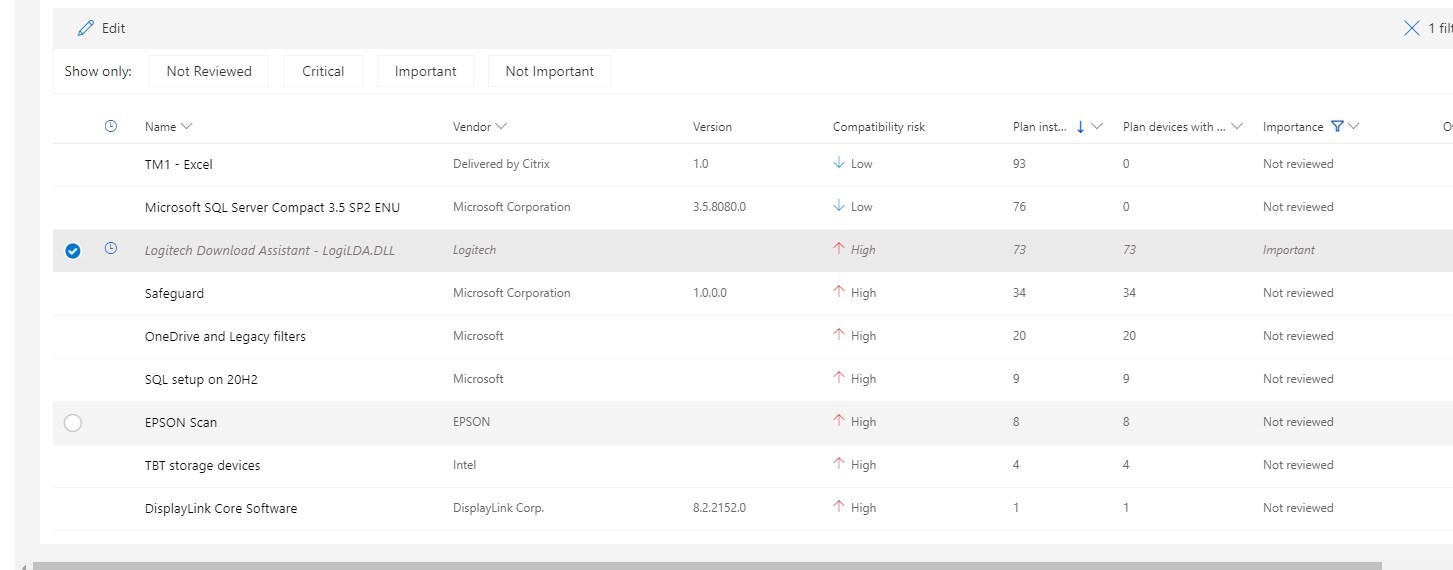Click the clock icon in column header
The image size is (1453, 570).
pos(111,126)
